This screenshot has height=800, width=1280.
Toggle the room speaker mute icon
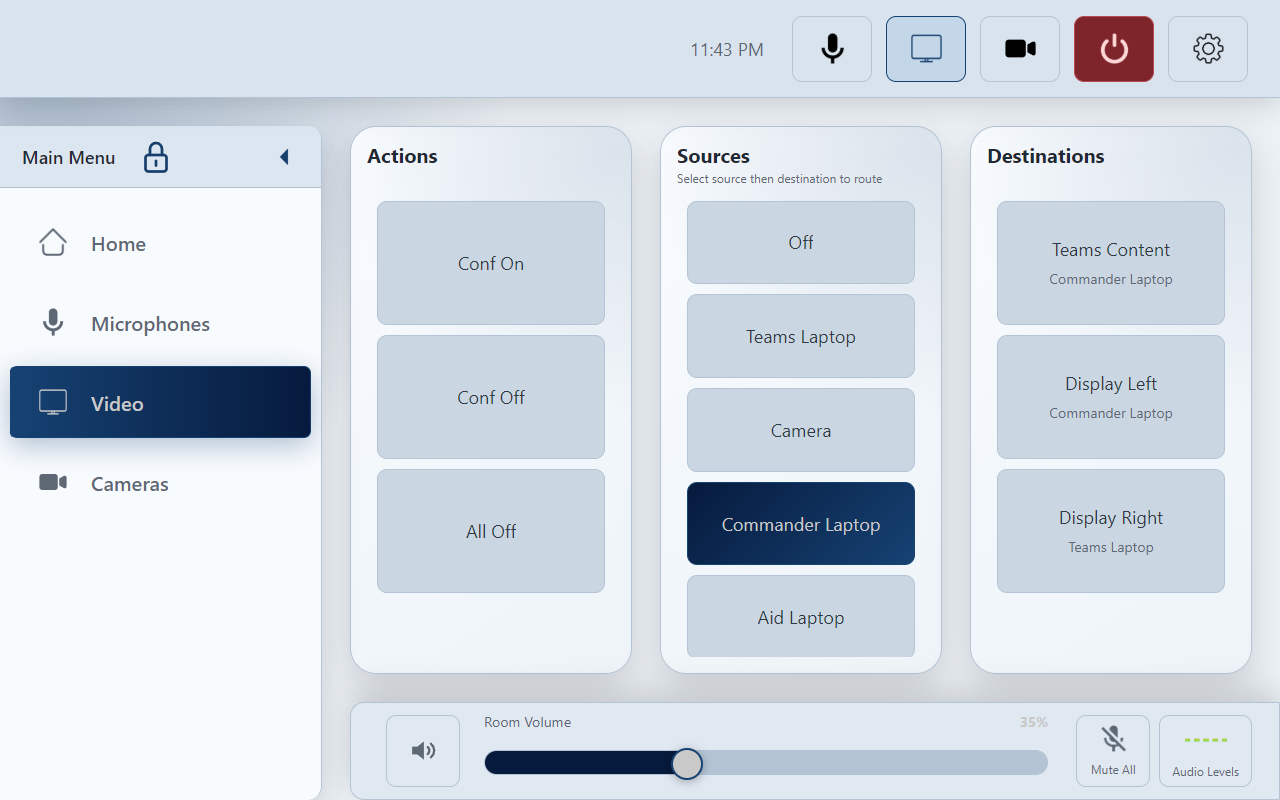click(x=423, y=751)
